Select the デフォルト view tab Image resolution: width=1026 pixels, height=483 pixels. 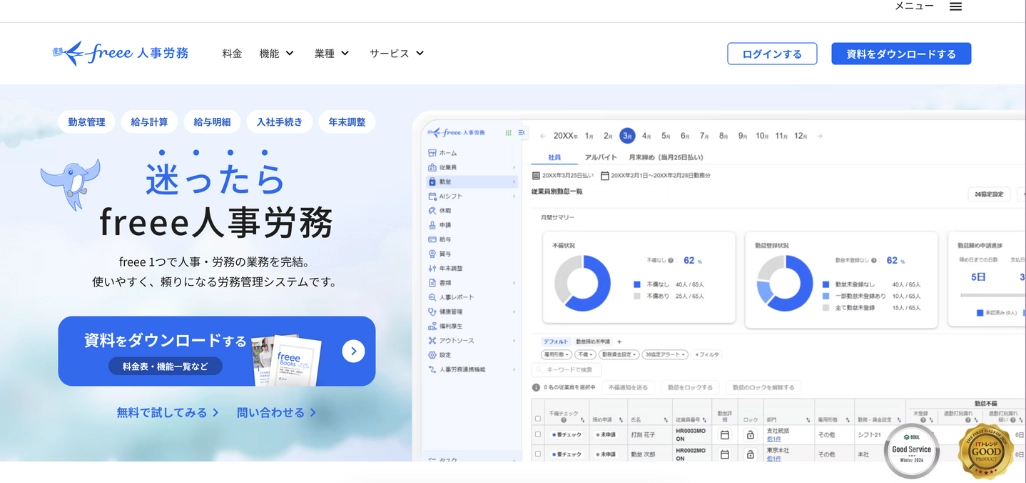(555, 341)
